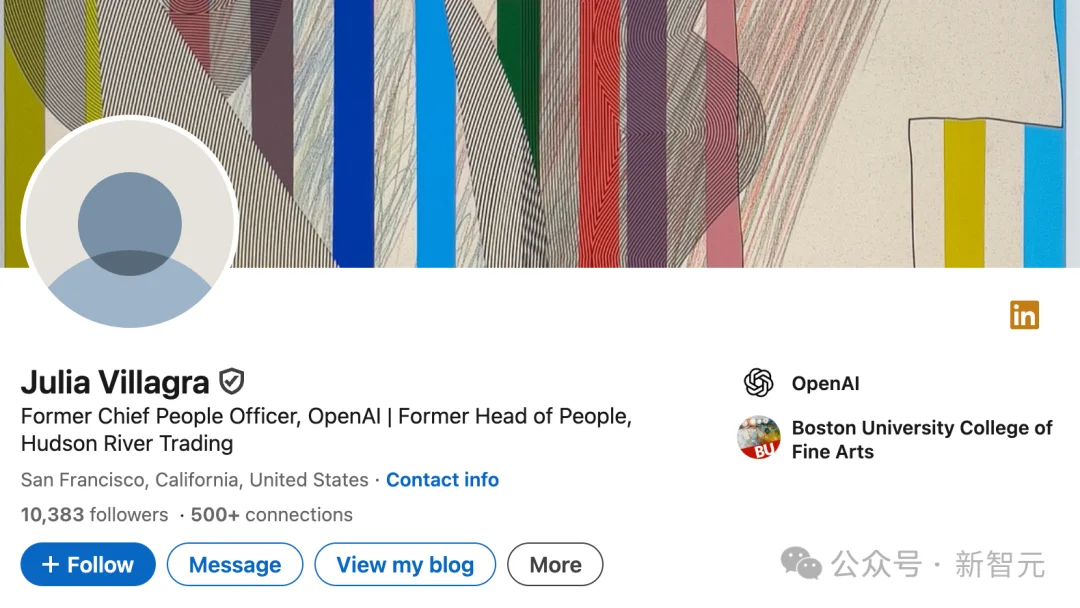Click the plus icon inside the Follow button
The width and height of the screenshot is (1080, 608).
(48, 564)
